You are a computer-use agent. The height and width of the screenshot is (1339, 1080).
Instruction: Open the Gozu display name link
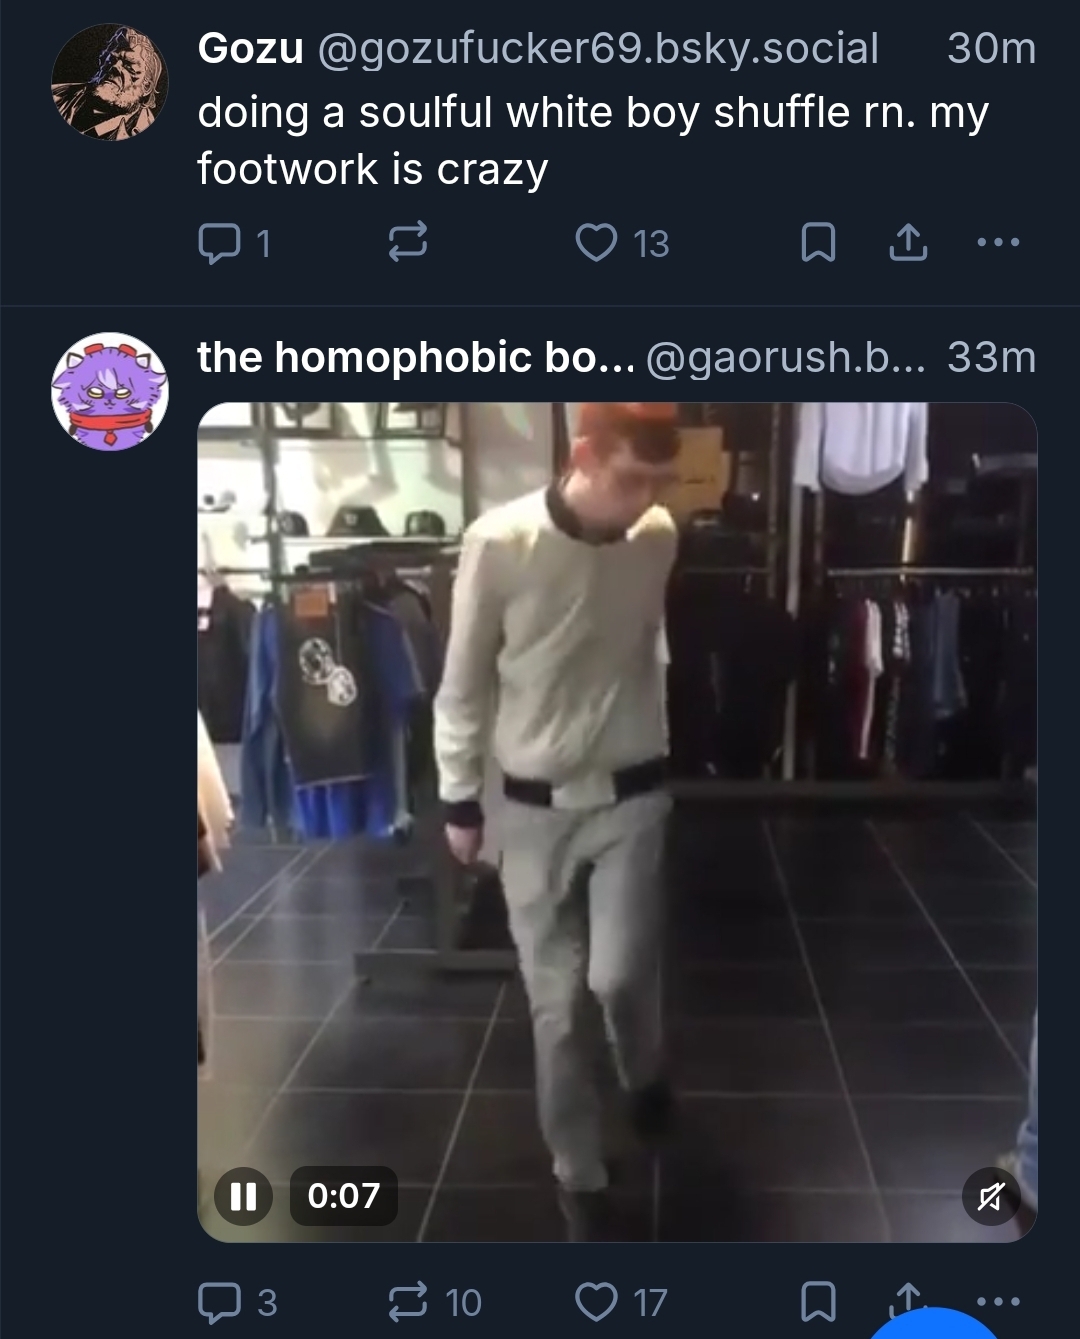(250, 48)
